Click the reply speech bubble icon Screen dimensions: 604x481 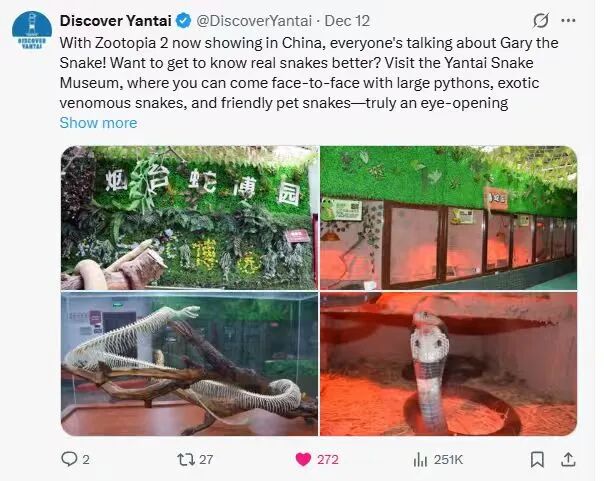point(69,459)
